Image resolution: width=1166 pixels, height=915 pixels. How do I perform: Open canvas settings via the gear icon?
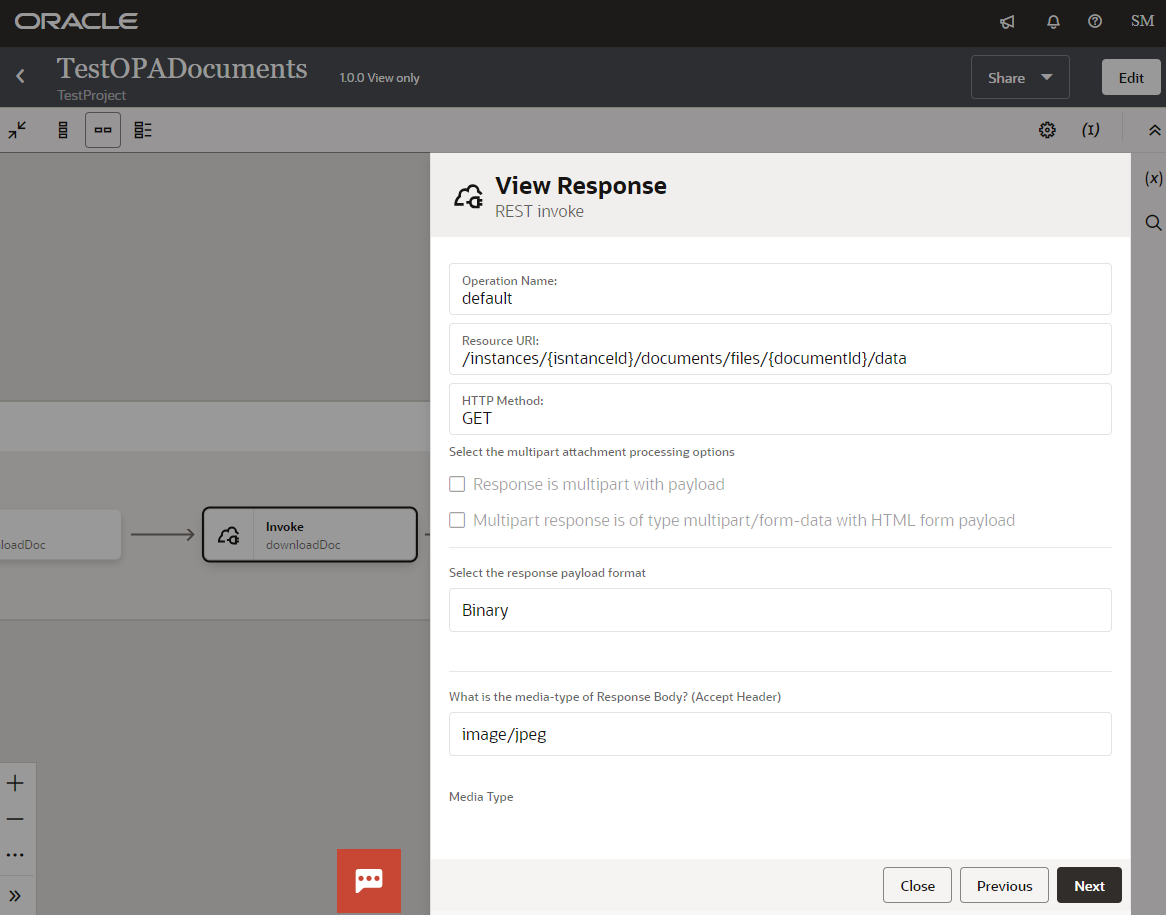(x=1047, y=129)
